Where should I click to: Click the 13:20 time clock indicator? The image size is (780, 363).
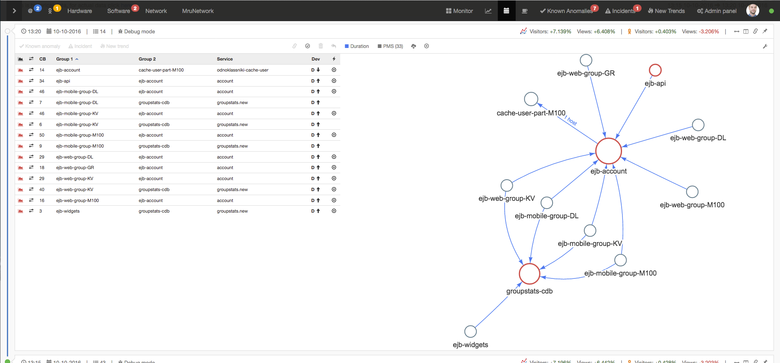click(x=31, y=31)
